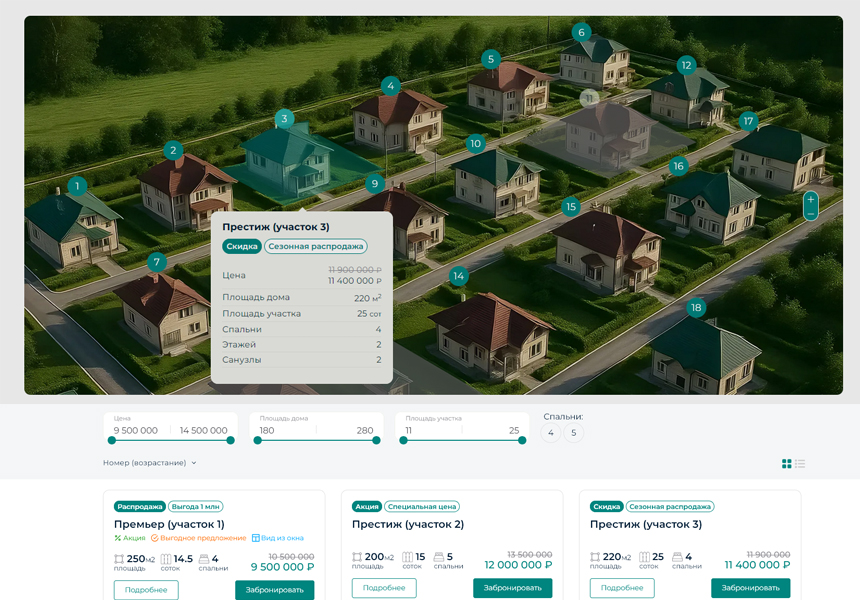Select plot marker 2 on map

[173, 150]
